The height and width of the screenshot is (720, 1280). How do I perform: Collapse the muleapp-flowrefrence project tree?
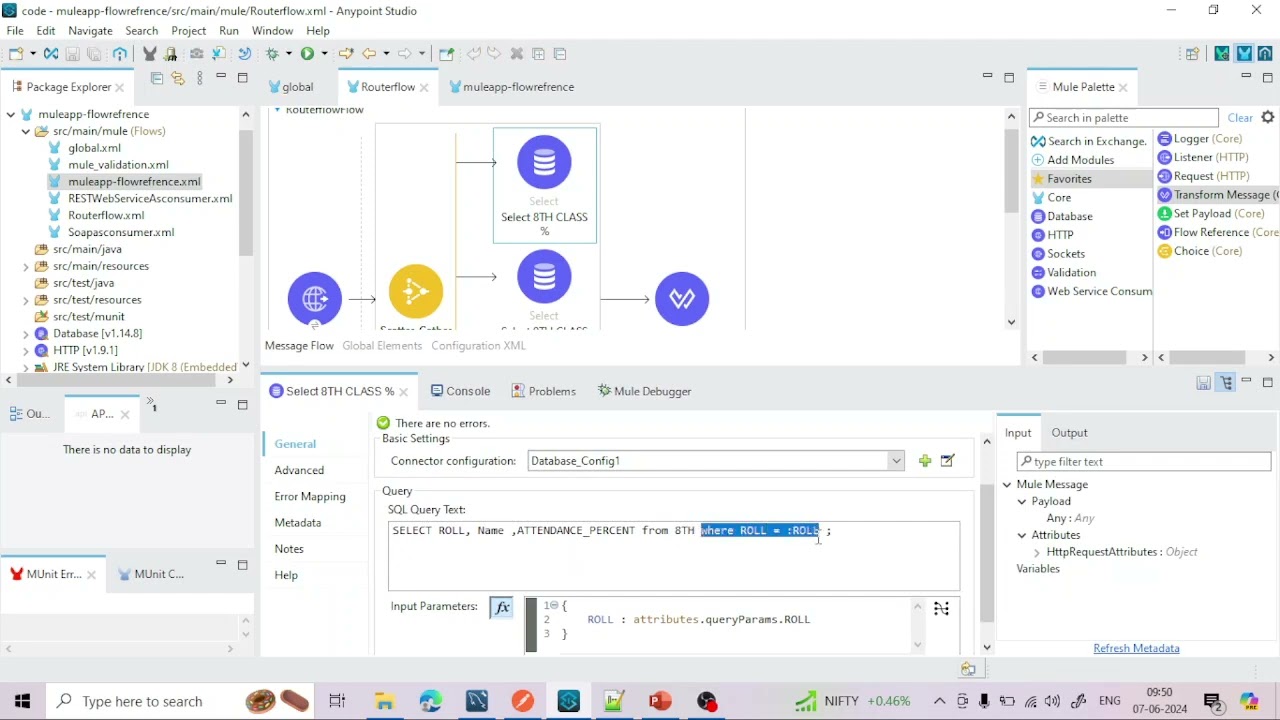(x=11, y=114)
